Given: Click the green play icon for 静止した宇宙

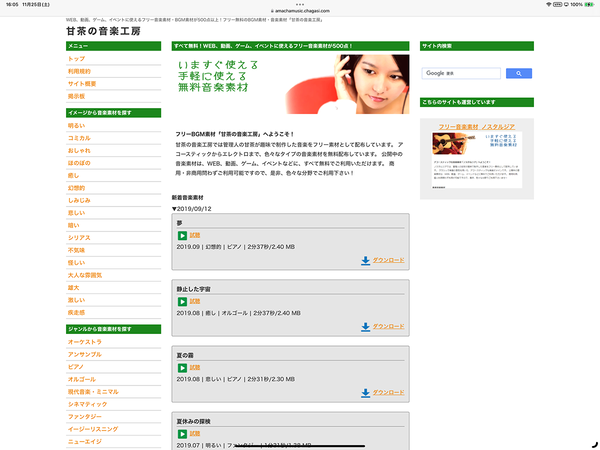Looking at the screenshot, I should tap(182, 302).
